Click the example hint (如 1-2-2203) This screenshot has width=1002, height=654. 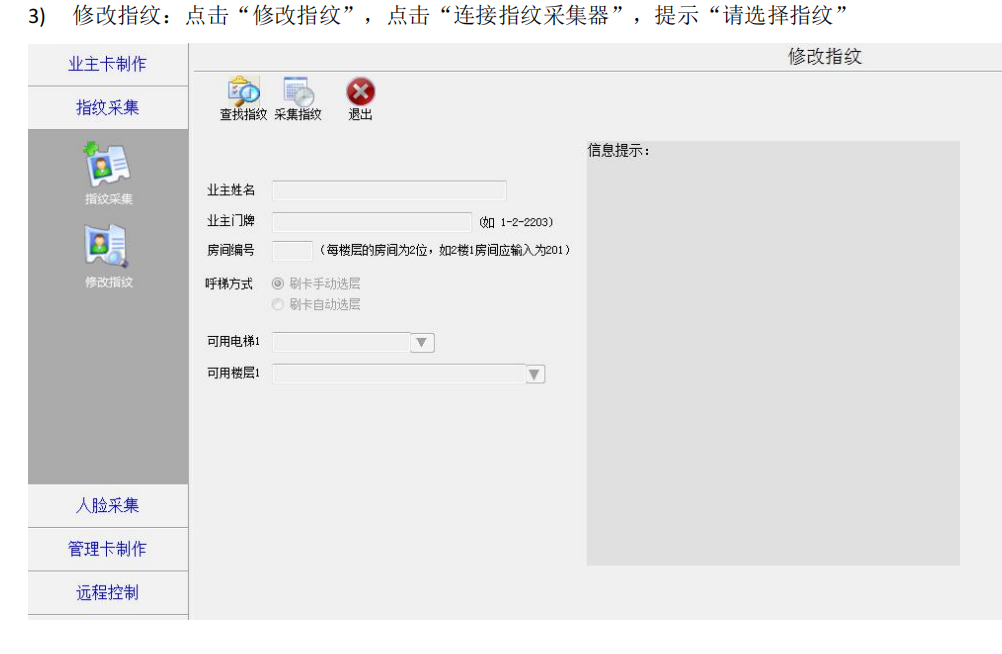(516, 222)
